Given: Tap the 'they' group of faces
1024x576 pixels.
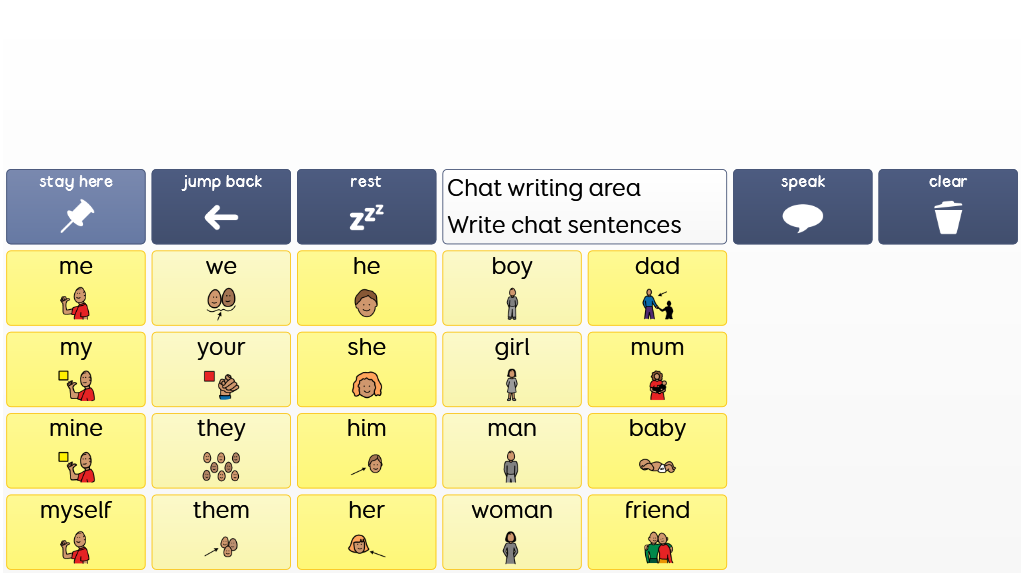Looking at the screenshot, I should (x=221, y=451).
